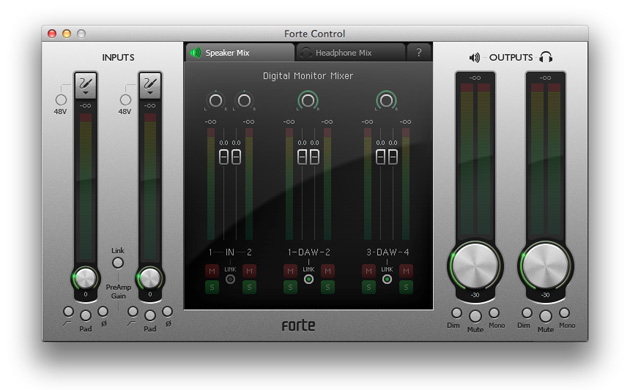Image resolution: width=630 pixels, height=390 pixels.
Task: Toggle Link for 3-DAW-4 channels
Action: [387, 279]
